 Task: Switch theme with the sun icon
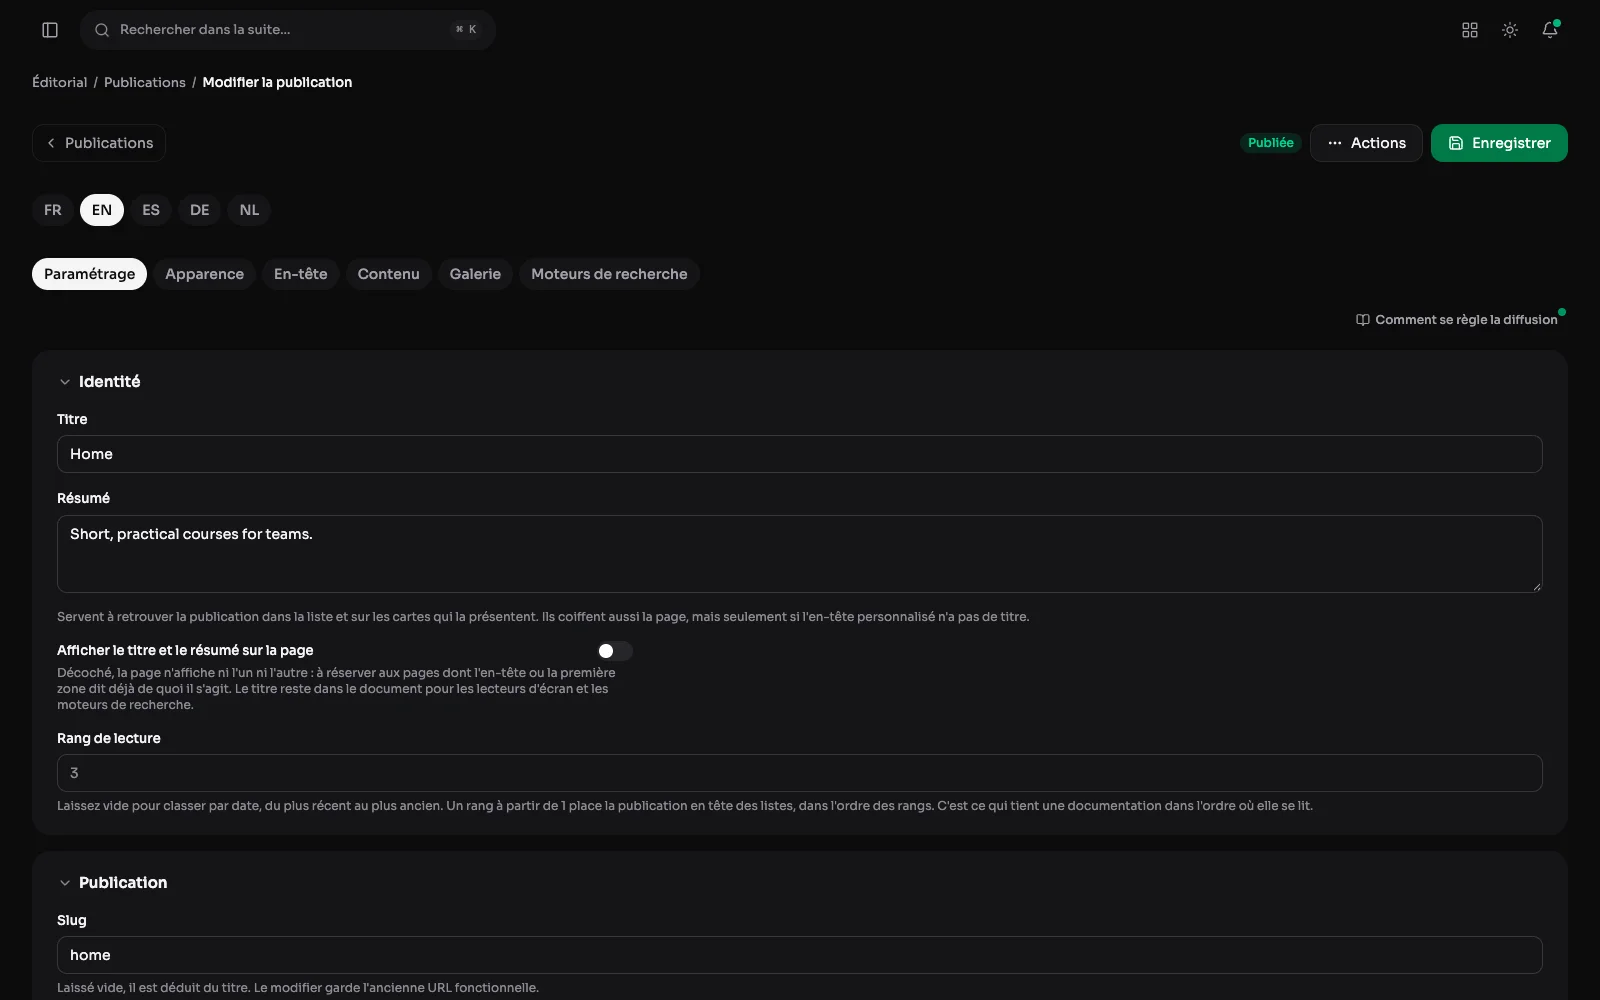point(1510,30)
